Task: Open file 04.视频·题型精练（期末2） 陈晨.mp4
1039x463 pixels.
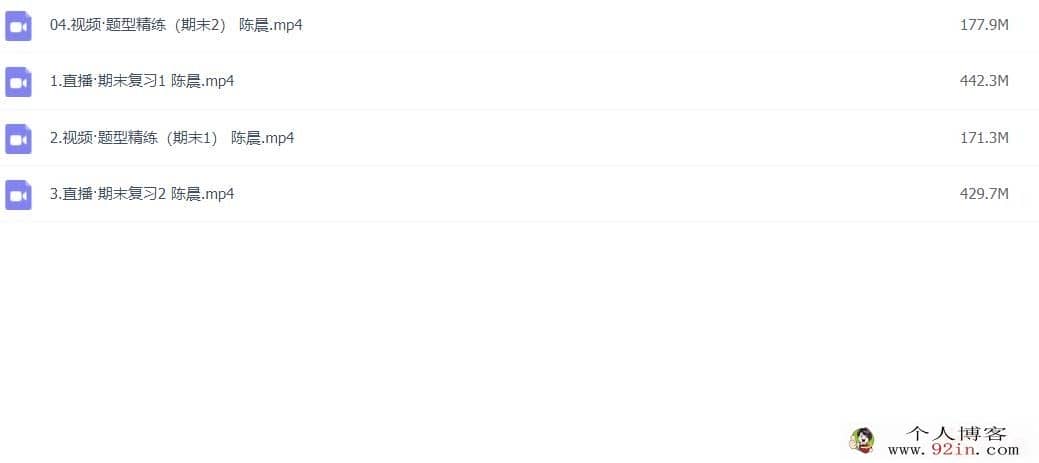Action: (x=176, y=25)
